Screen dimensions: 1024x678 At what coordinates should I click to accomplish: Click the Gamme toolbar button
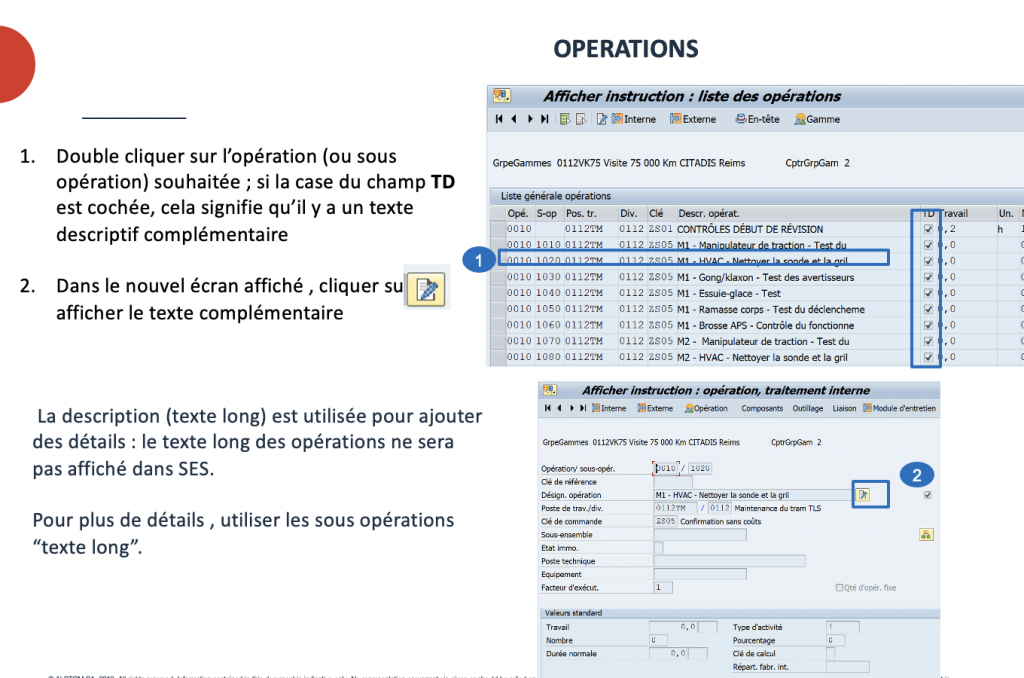click(x=817, y=119)
